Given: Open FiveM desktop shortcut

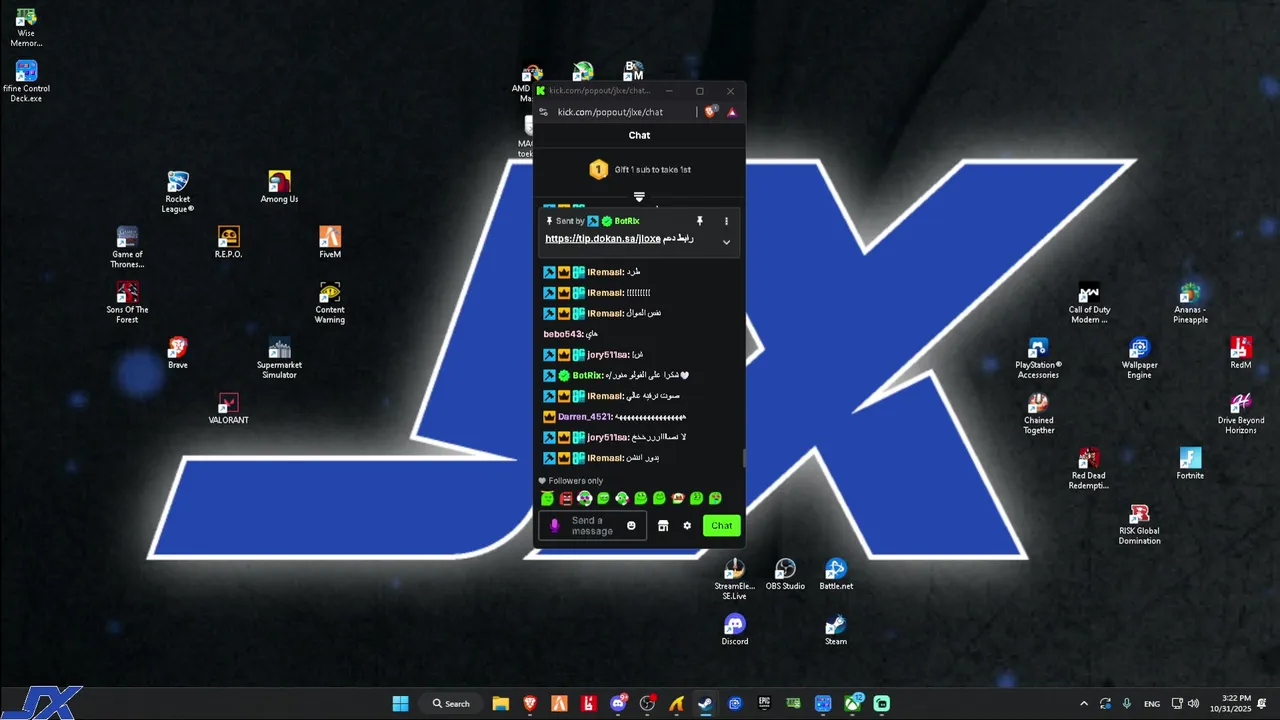Looking at the screenshot, I should click(x=330, y=242).
